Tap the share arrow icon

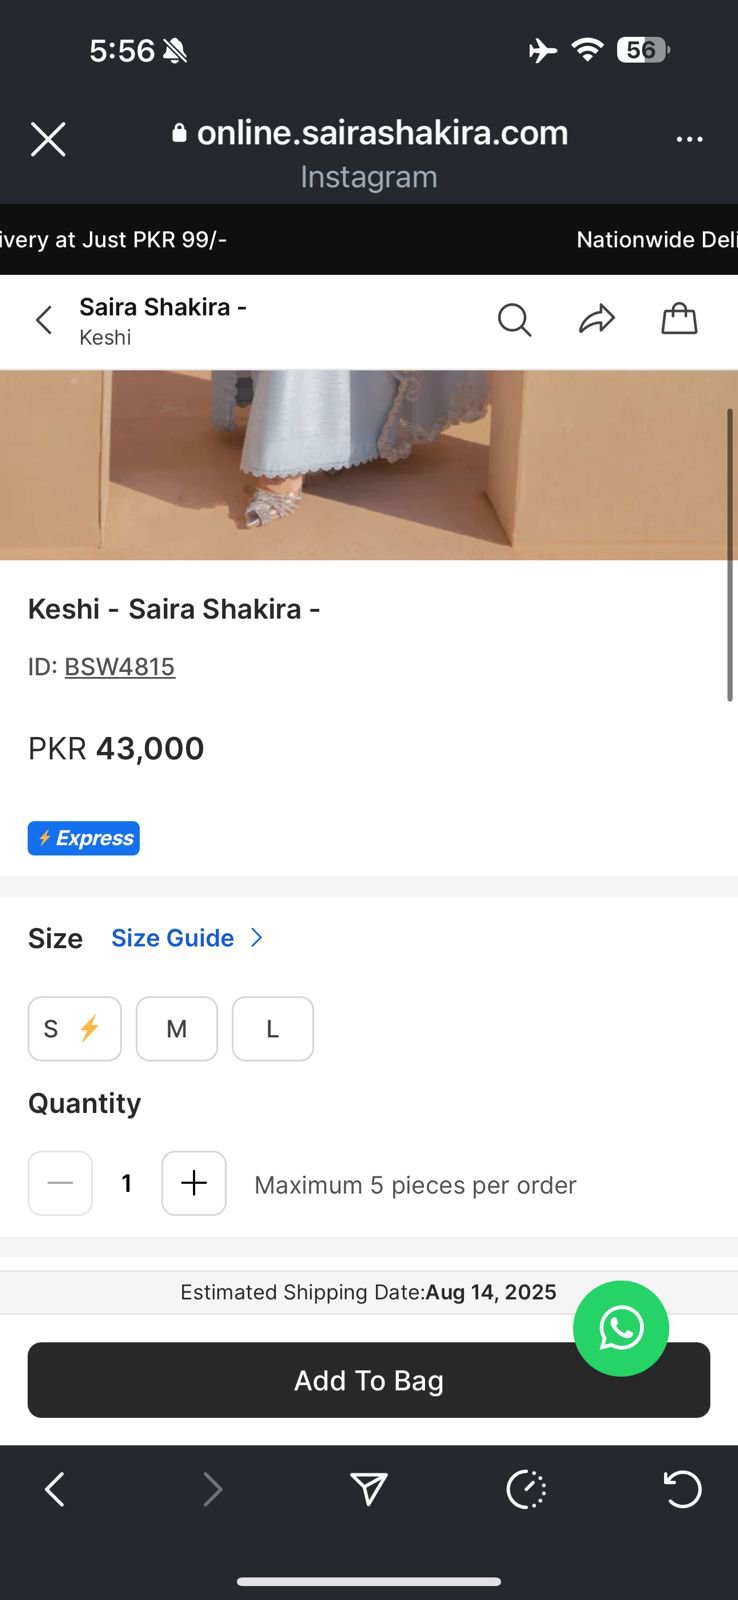pyautogui.click(x=597, y=320)
